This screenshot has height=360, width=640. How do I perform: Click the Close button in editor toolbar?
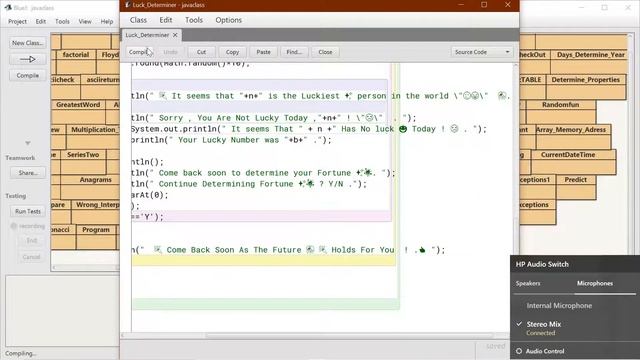click(x=325, y=52)
